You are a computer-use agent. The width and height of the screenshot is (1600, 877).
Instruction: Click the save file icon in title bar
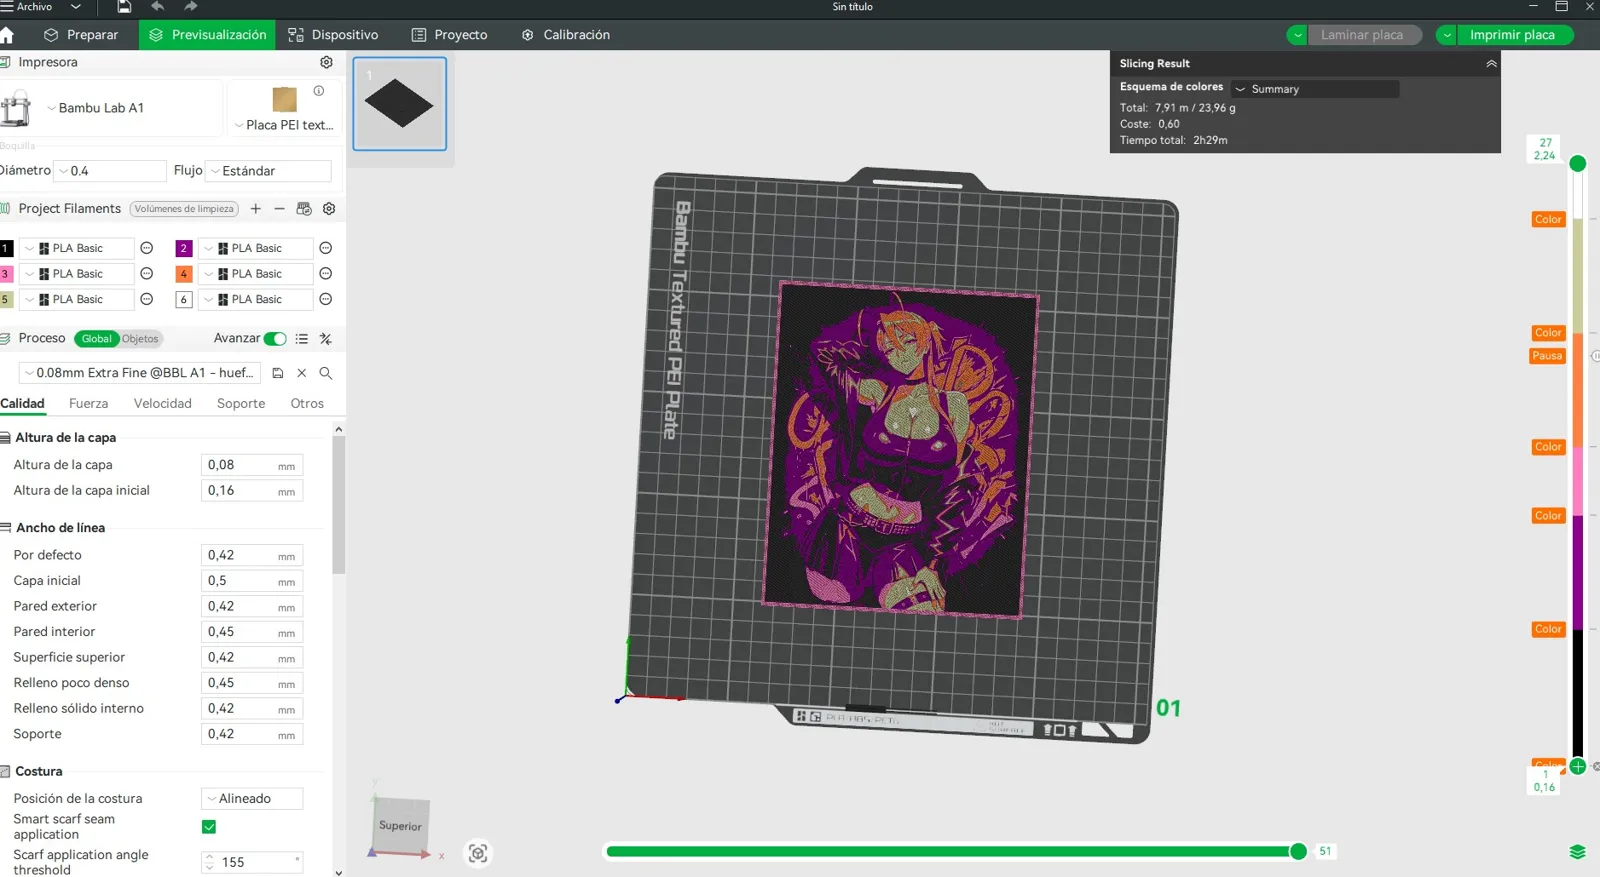pyautogui.click(x=124, y=7)
